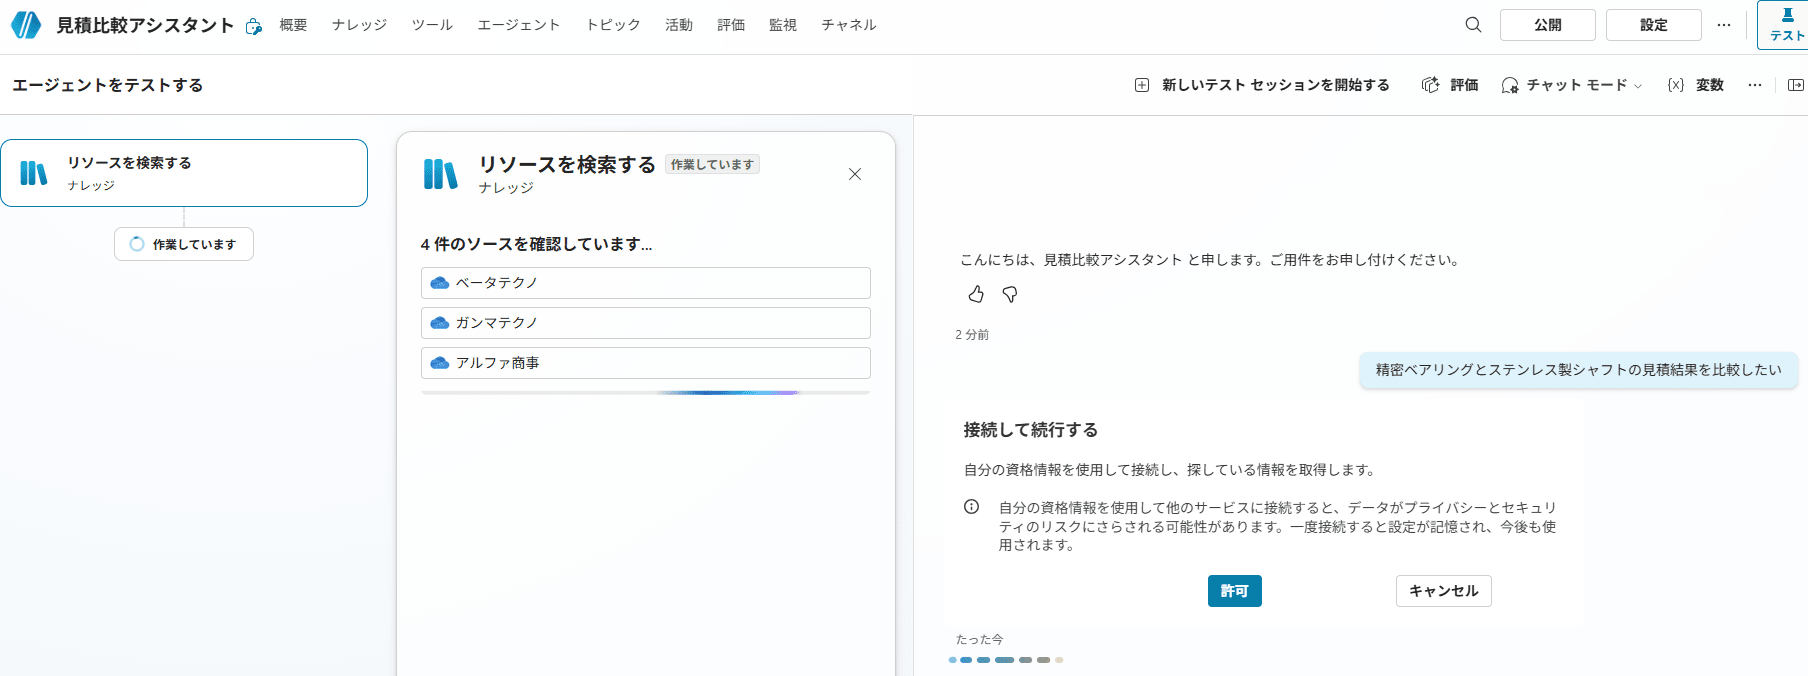
Task: Open the top bar more options ellipsis
Action: 1724,25
